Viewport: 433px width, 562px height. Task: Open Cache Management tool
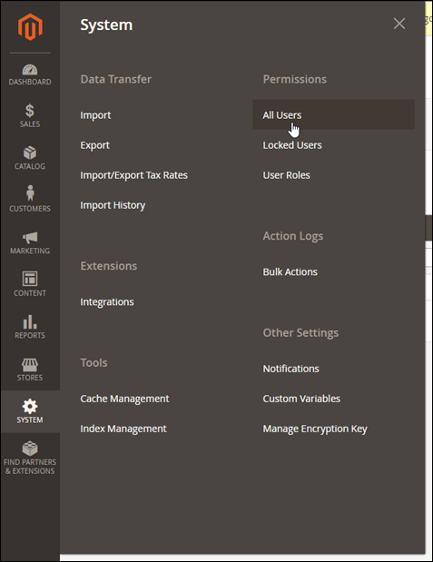(x=124, y=399)
